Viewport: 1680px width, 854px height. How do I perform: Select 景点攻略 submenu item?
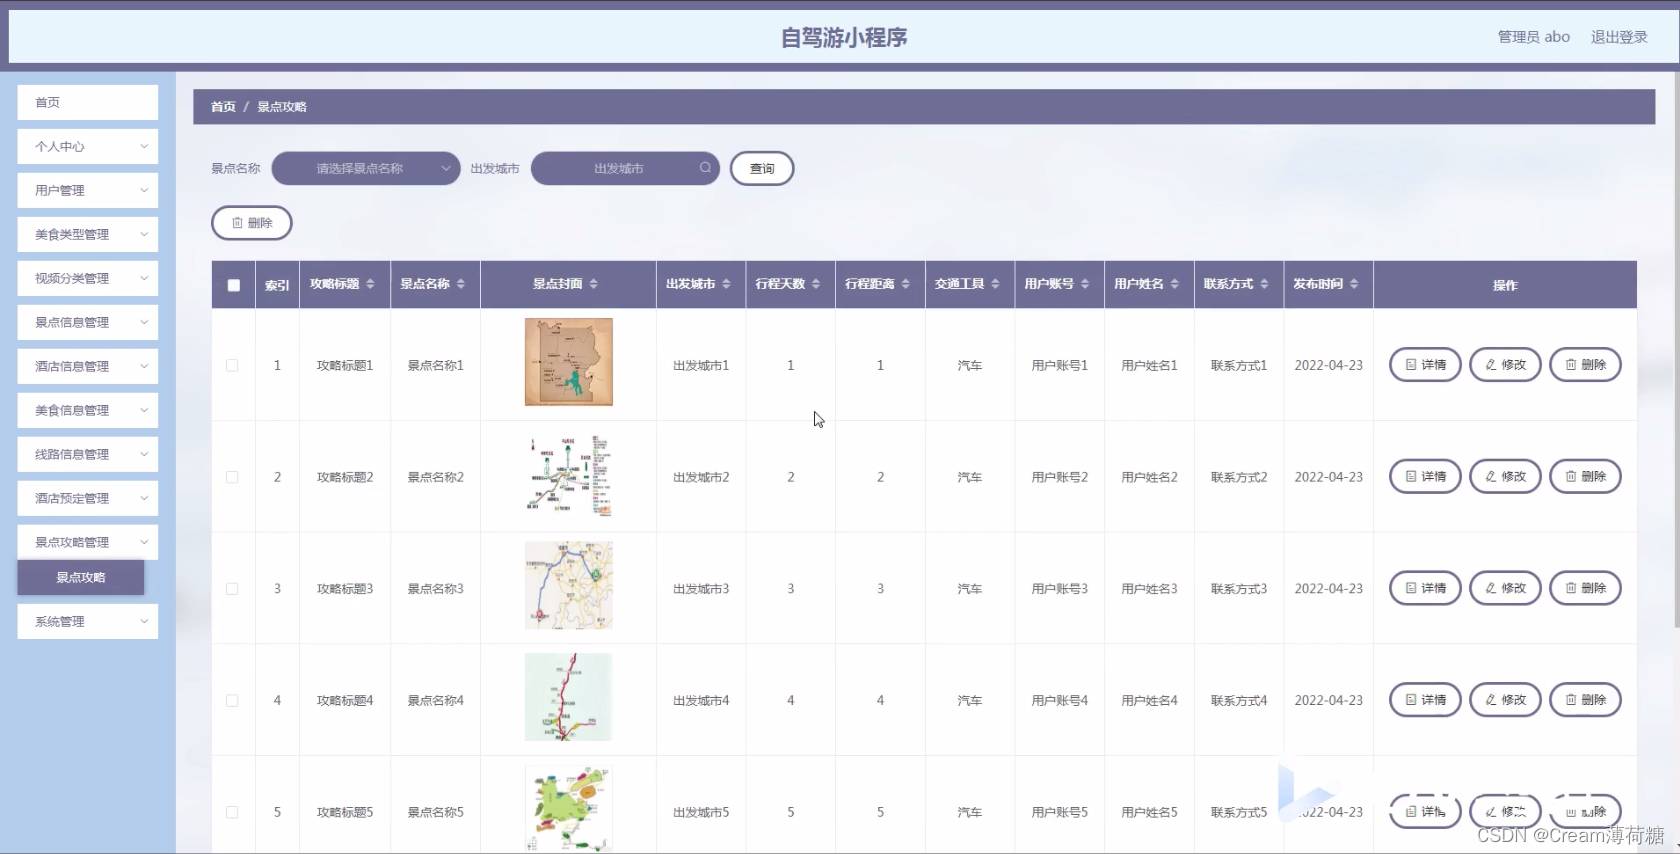(81, 577)
